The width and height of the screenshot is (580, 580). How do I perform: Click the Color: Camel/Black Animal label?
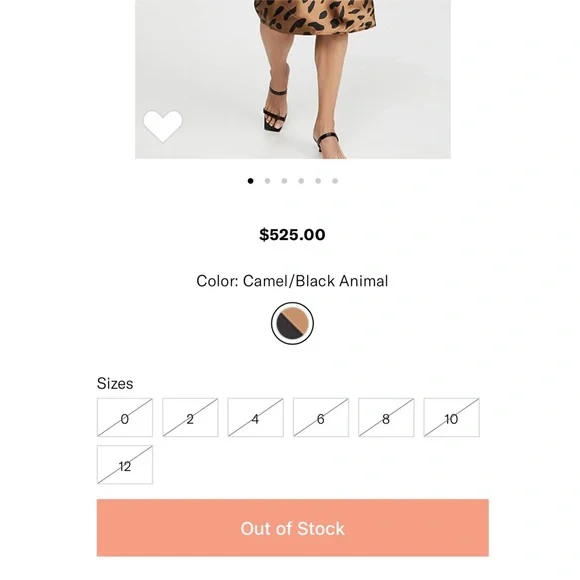click(x=292, y=281)
